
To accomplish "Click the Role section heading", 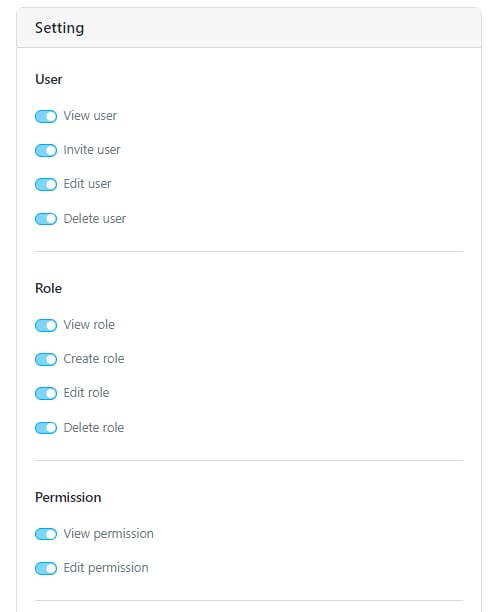I will click(x=48, y=288).
